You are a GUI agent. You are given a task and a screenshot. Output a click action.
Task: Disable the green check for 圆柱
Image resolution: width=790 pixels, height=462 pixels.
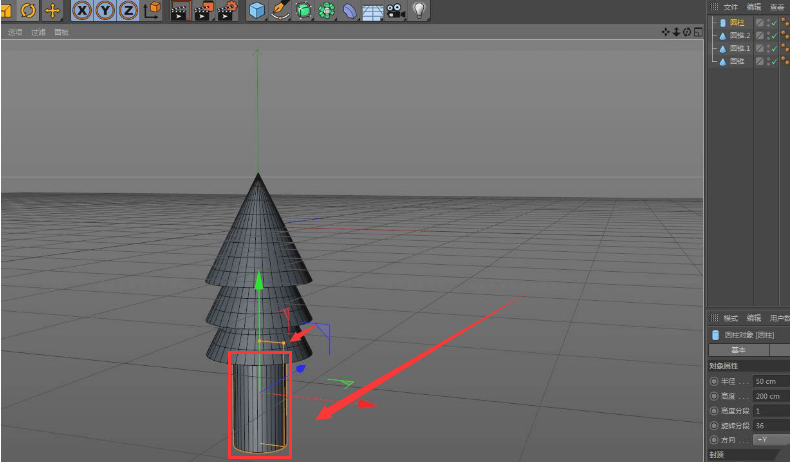click(x=774, y=23)
